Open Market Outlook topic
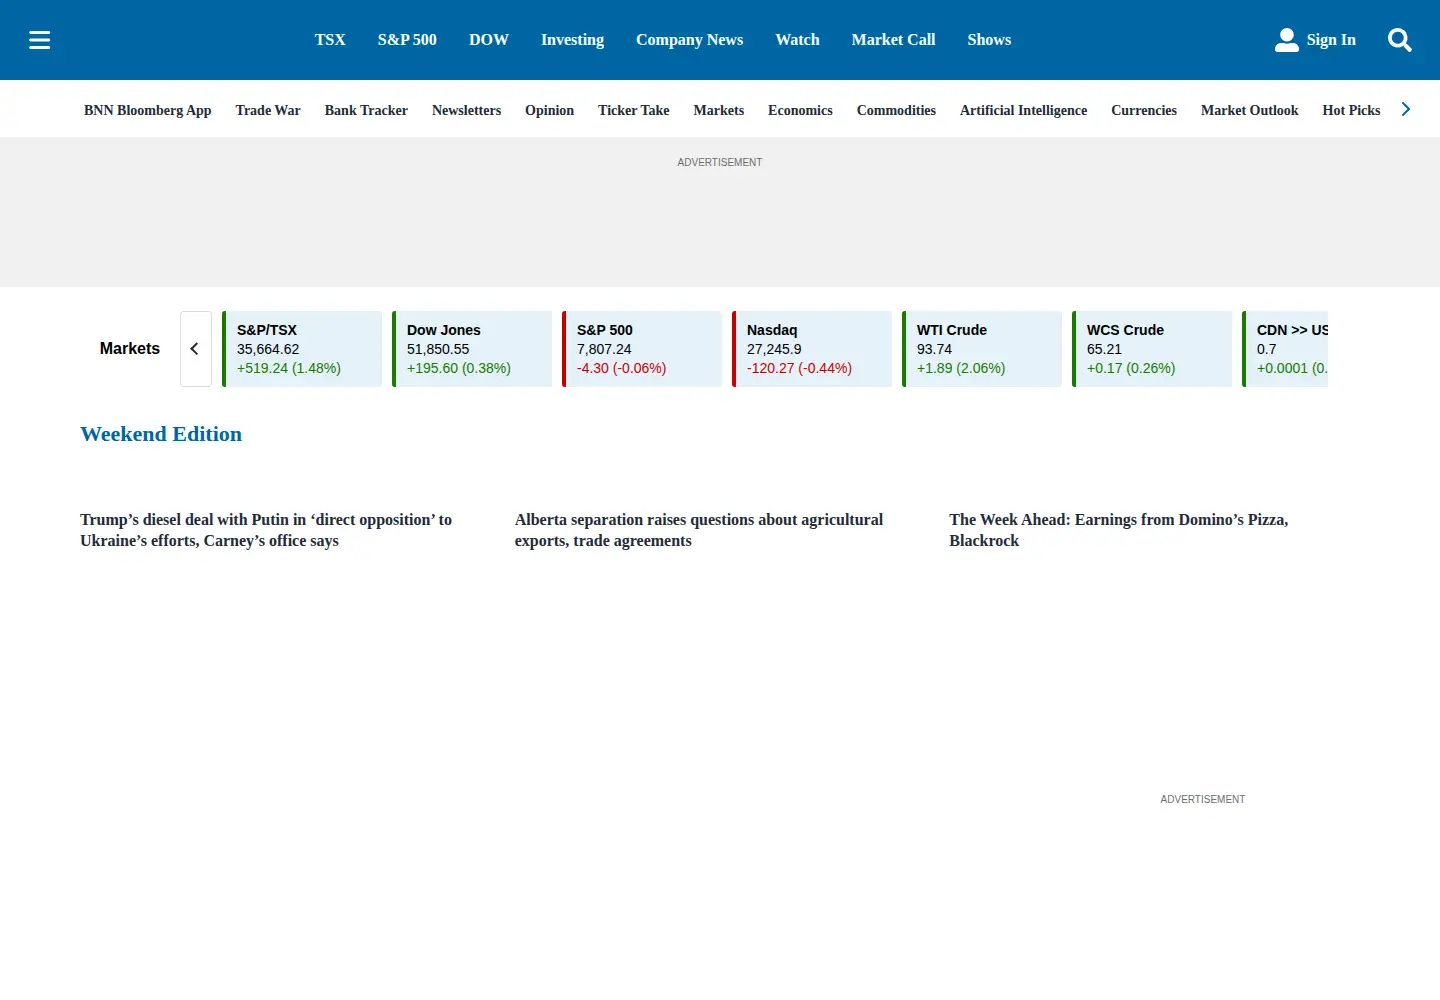This screenshot has height=1000, width=1440. click(1250, 110)
